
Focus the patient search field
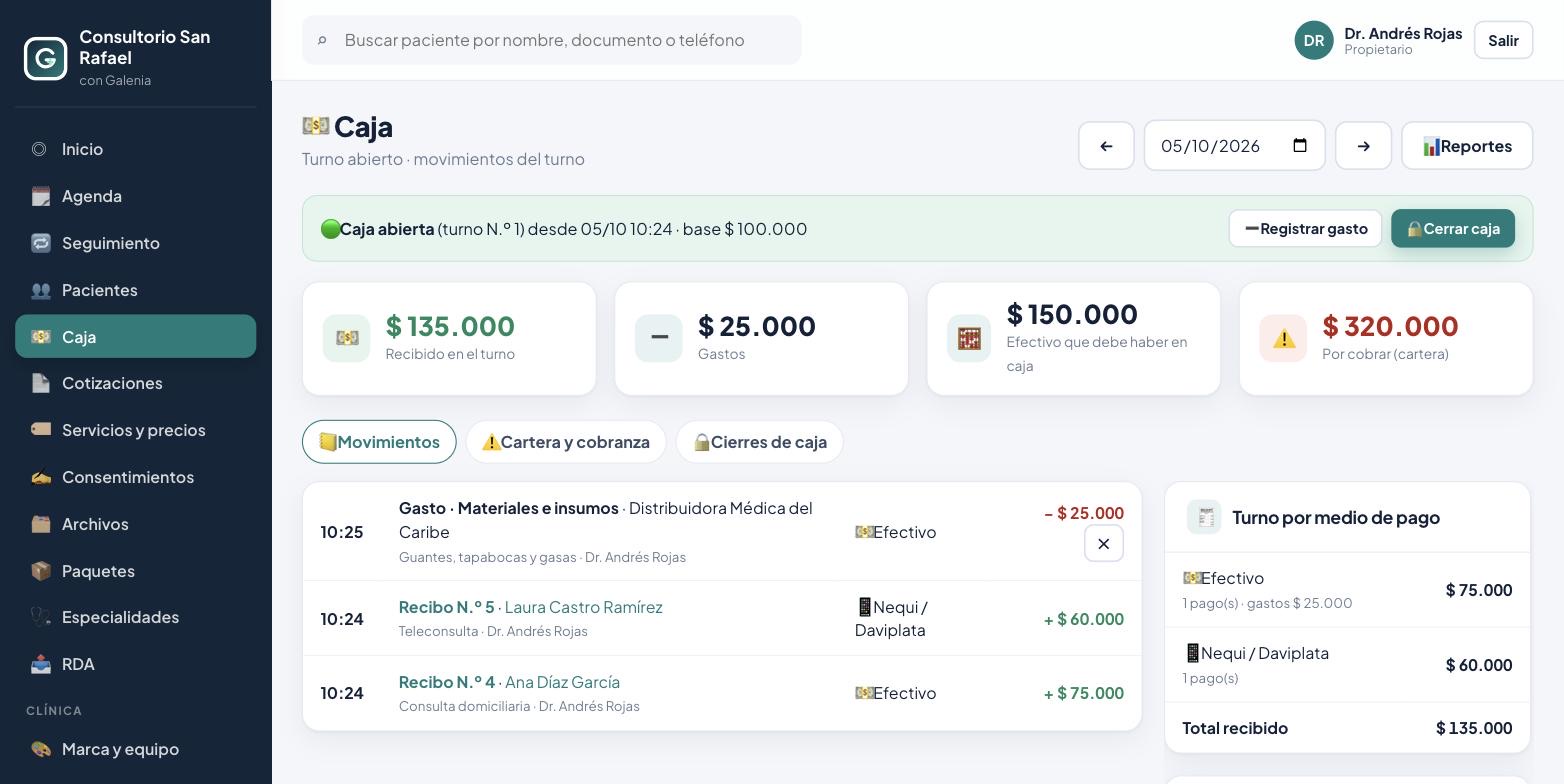[552, 40]
